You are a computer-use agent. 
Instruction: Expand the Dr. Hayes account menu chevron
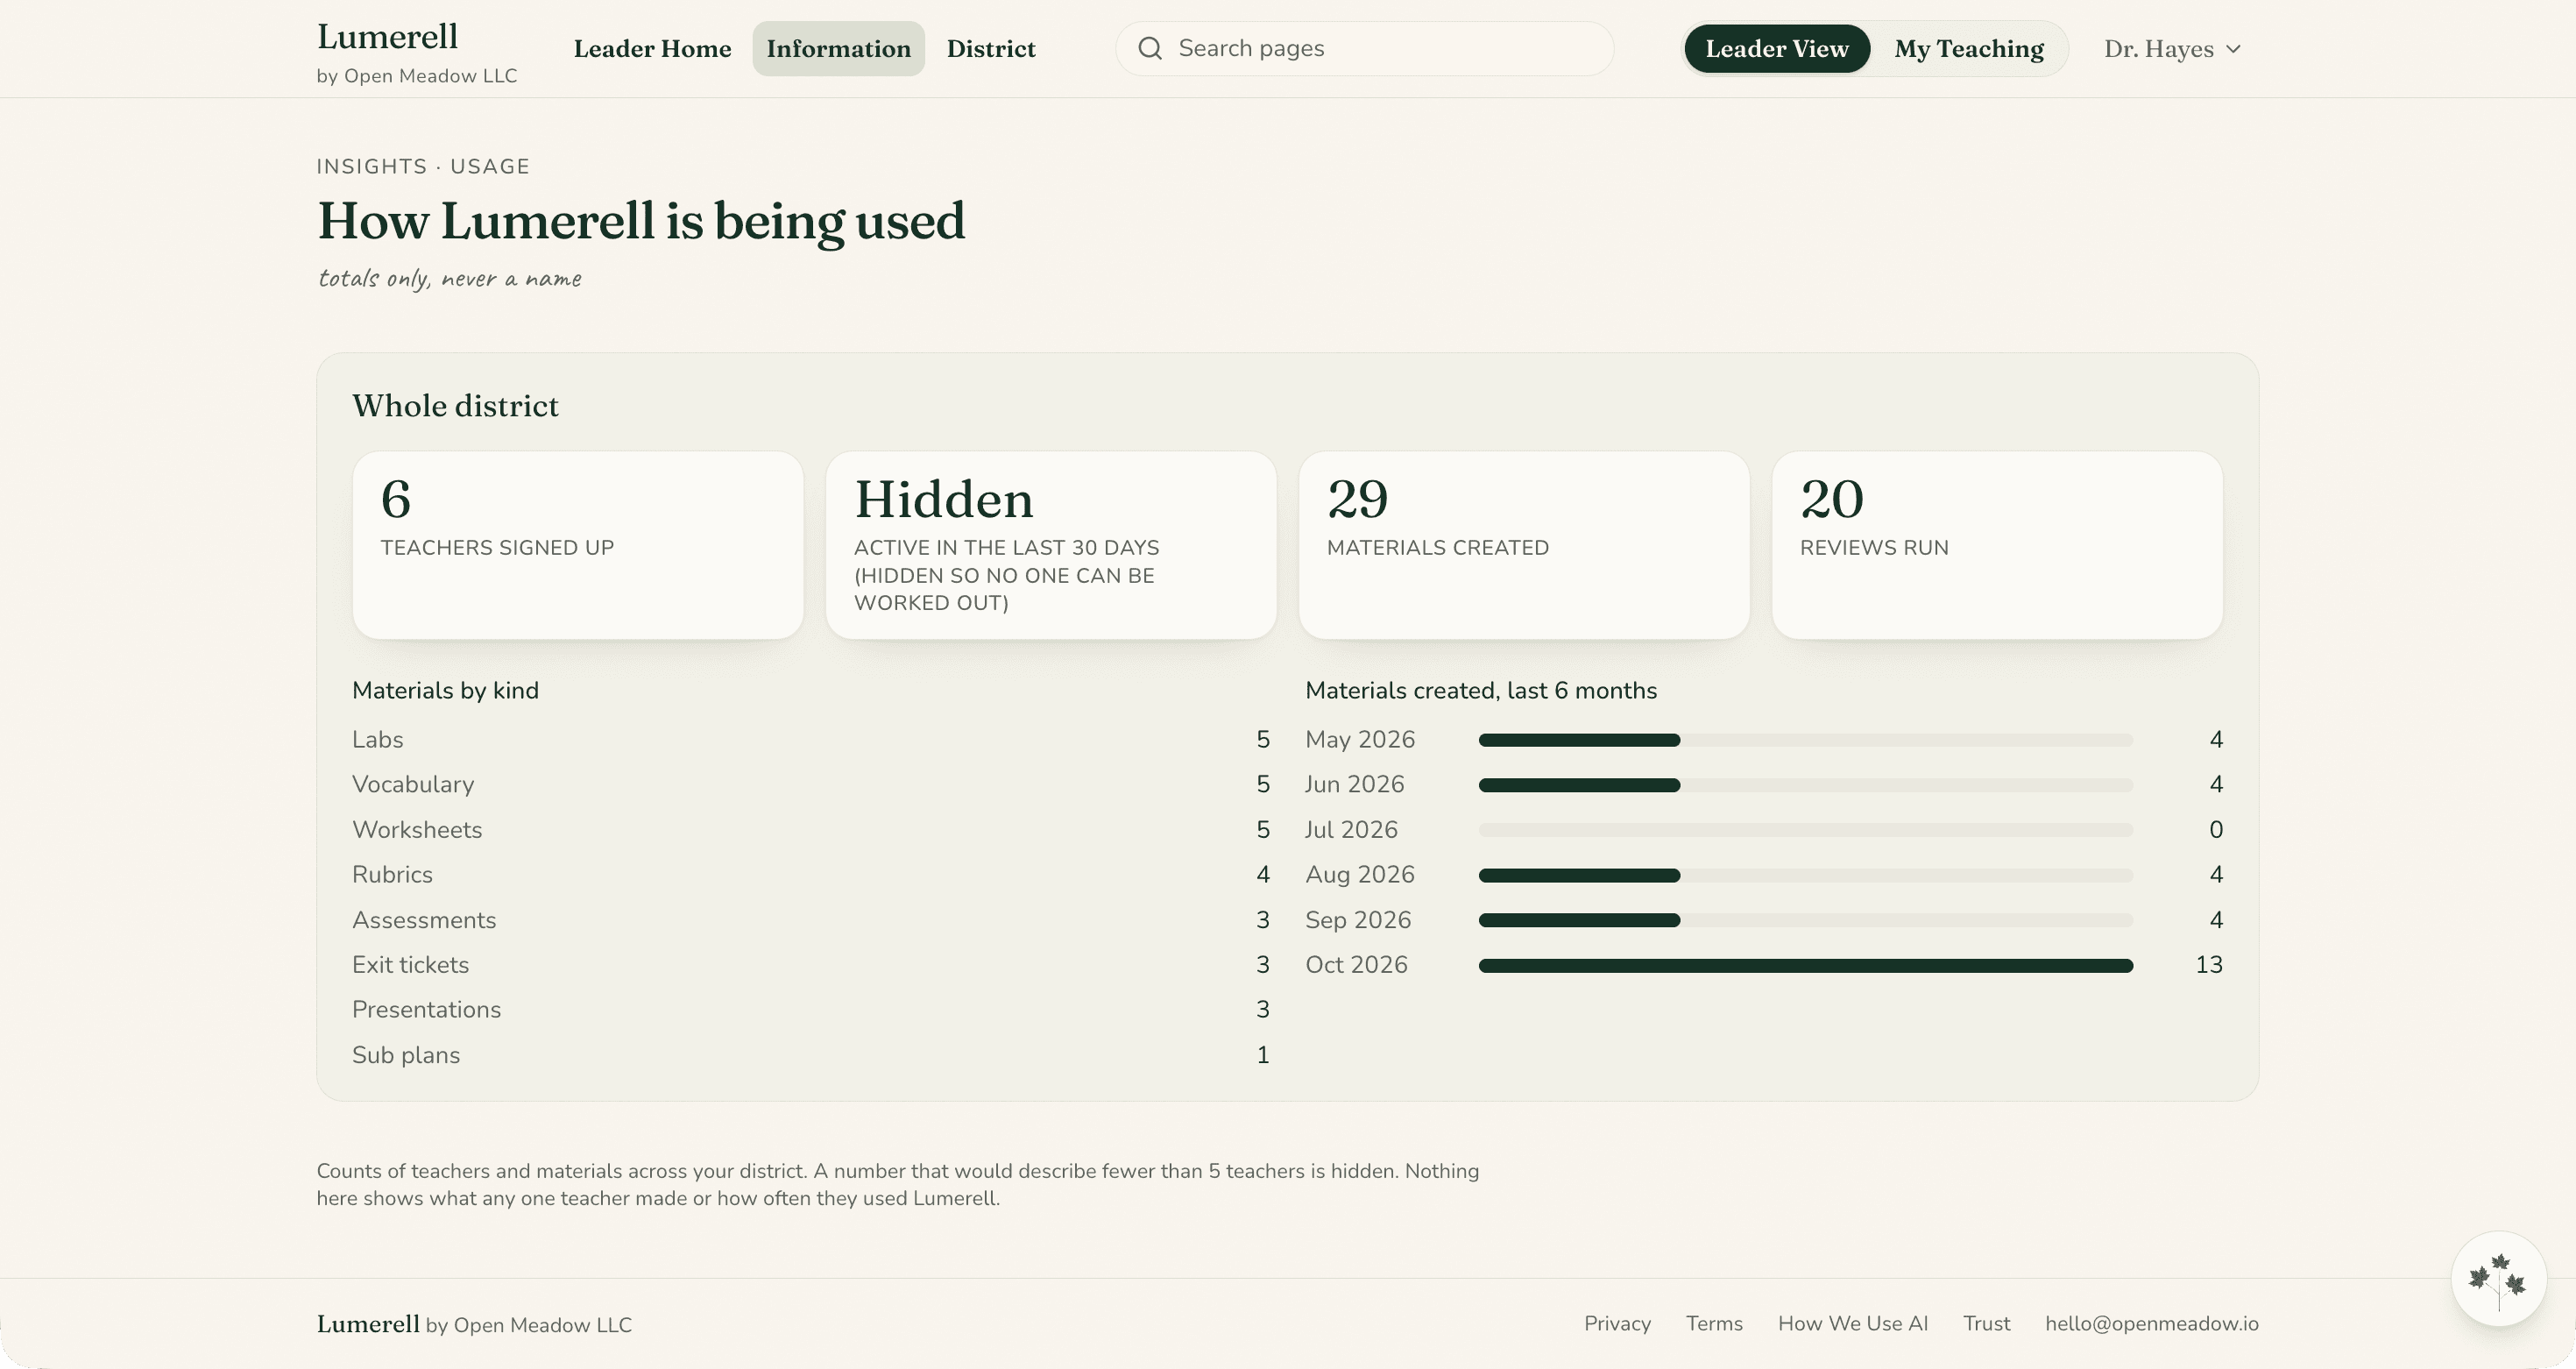point(2233,49)
